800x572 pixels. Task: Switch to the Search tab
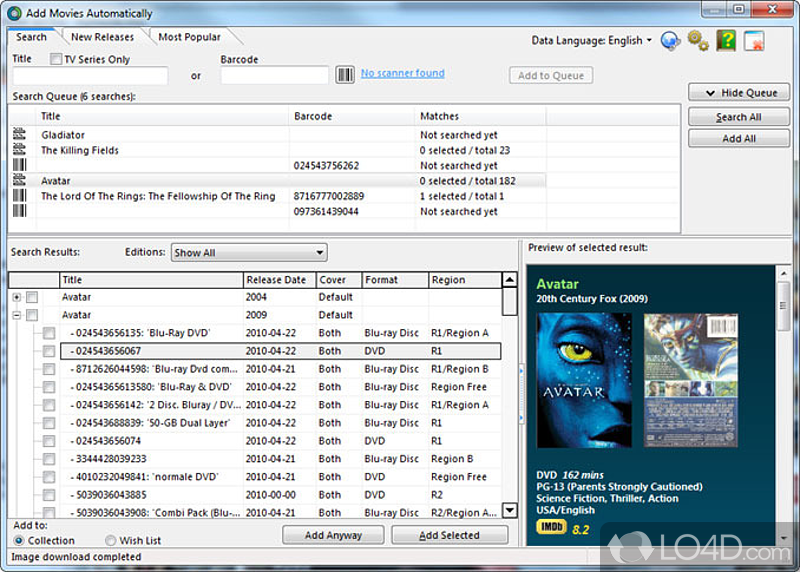click(31, 37)
